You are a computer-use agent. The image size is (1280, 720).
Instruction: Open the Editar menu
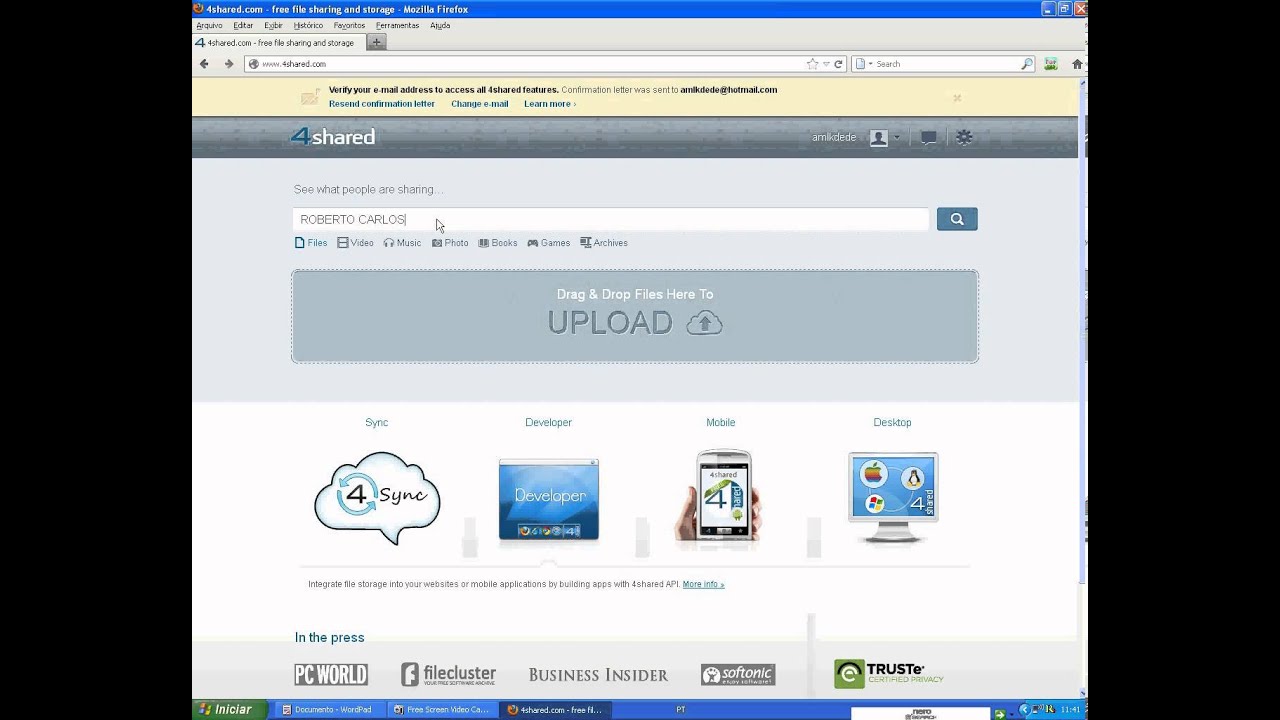(243, 25)
